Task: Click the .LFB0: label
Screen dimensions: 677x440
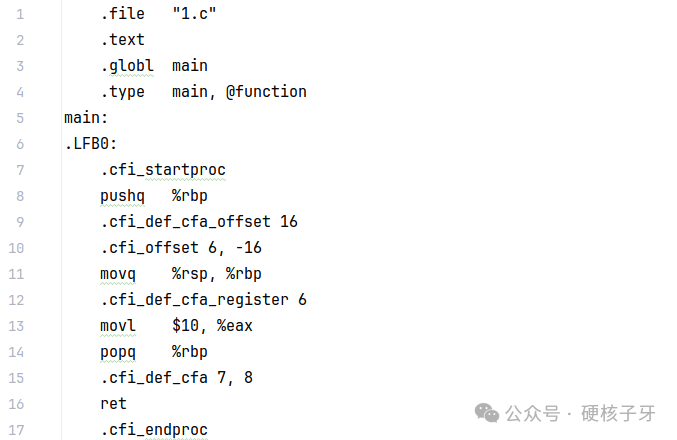Action: pyautogui.click(x=91, y=144)
